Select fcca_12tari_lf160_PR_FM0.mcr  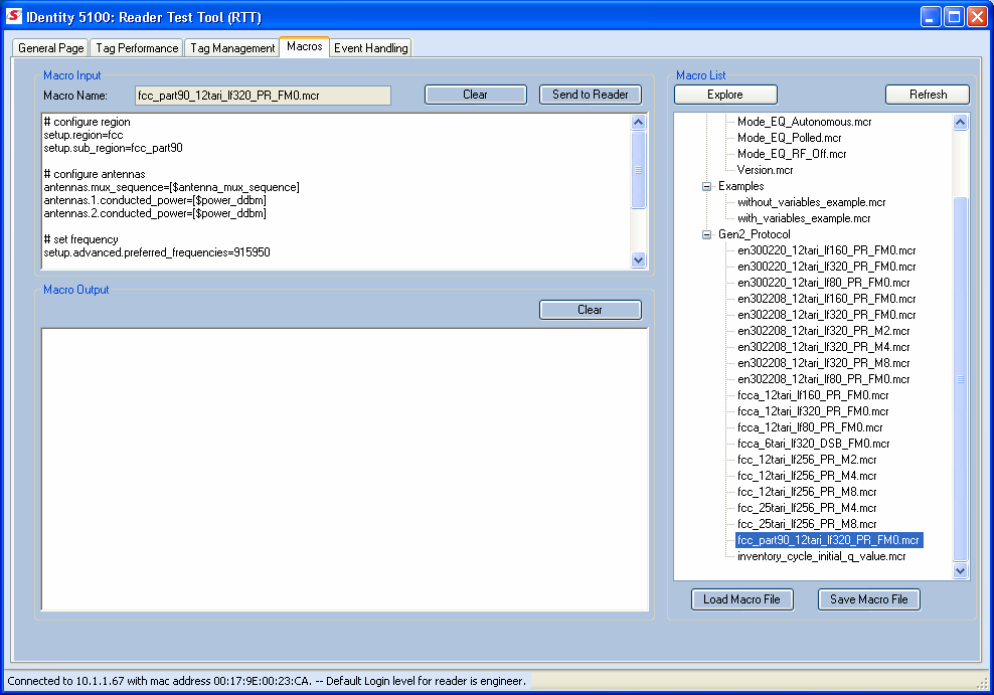click(x=813, y=396)
